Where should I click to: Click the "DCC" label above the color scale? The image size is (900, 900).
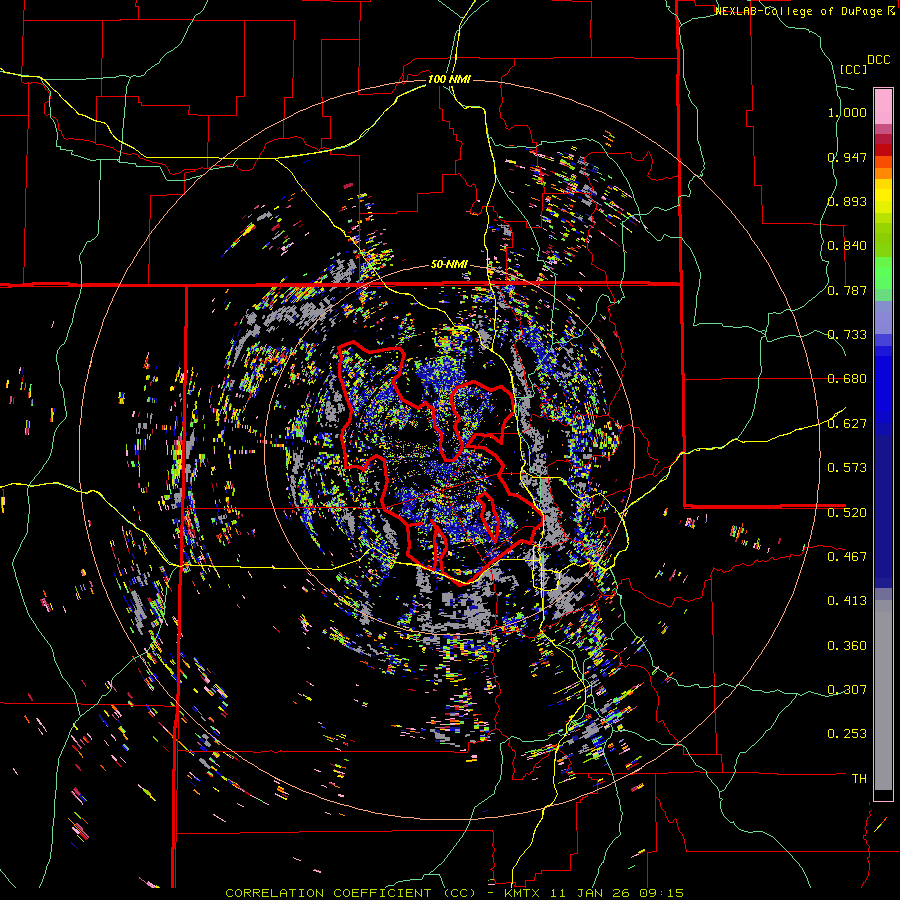(x=879, y=60)
